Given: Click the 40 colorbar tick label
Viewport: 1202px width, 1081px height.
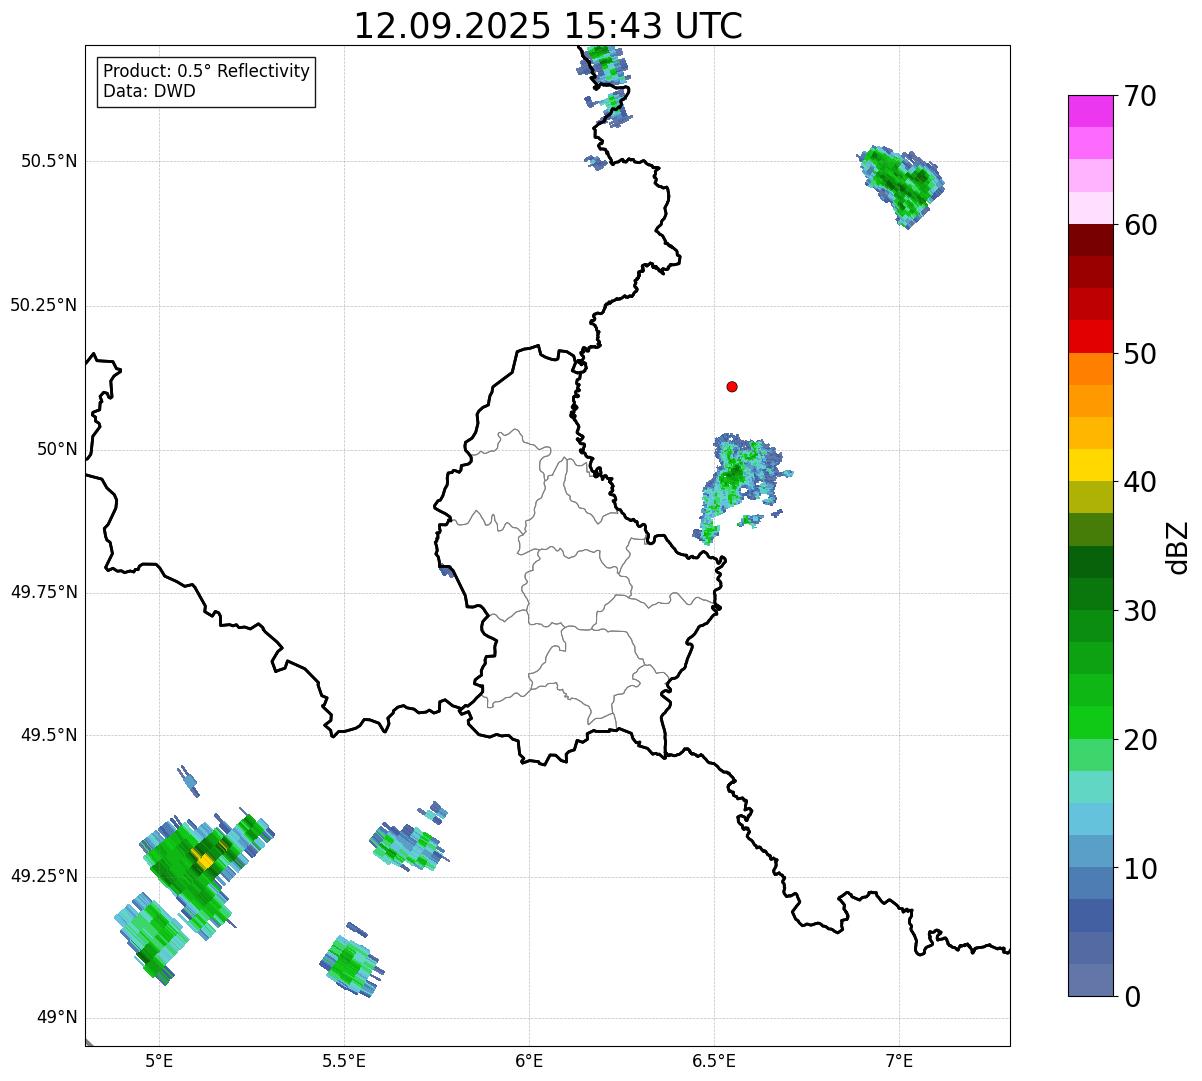Looking at the screenshot, I should click(1140, 482).
